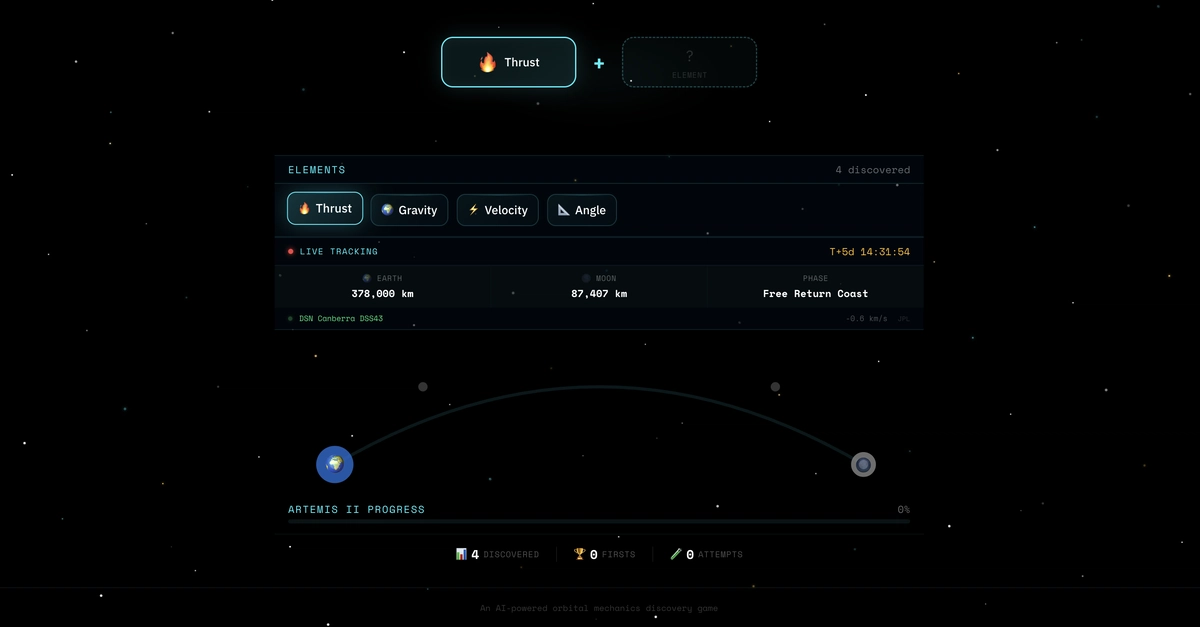Viewport: 1200px width, 627px height.
Task: Click the test tube icon near Attempts counter
Action: point(676,553)
